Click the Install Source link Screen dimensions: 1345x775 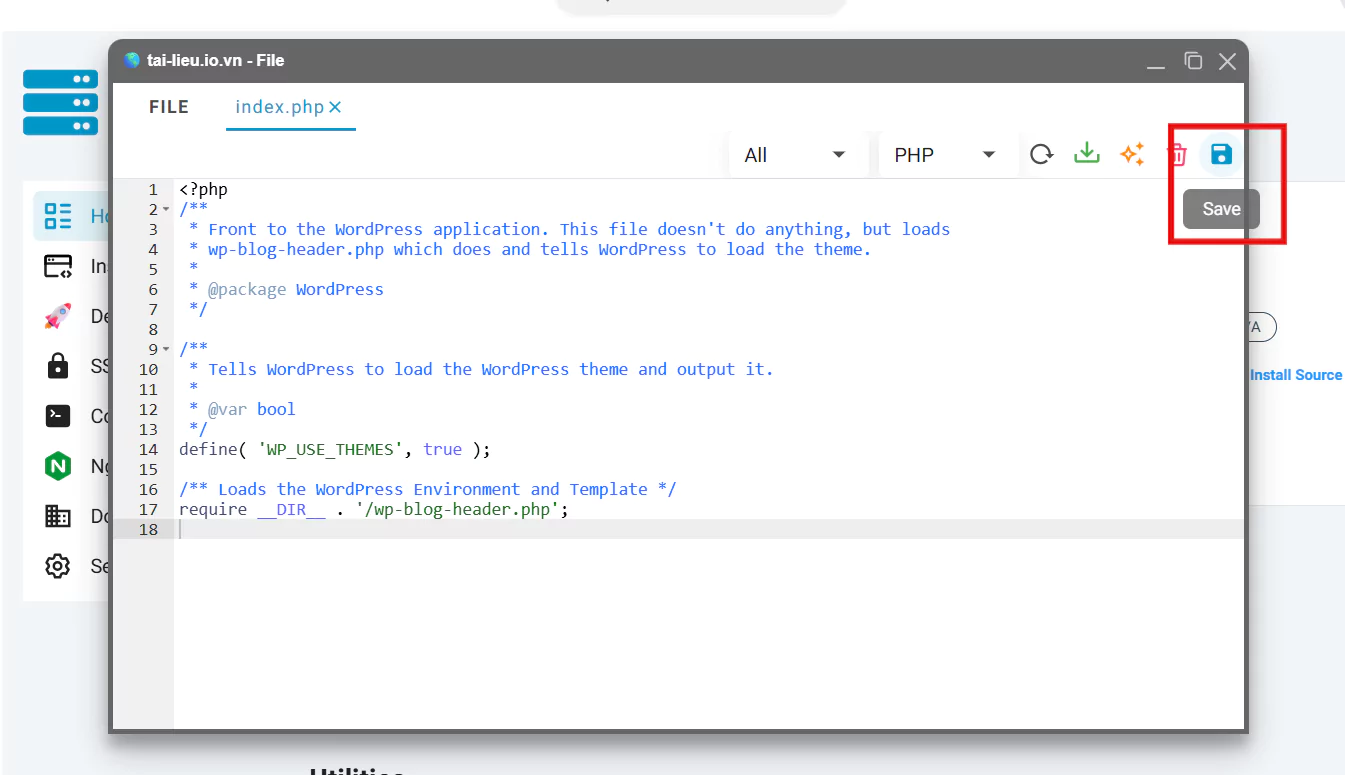pos(1295,375)
